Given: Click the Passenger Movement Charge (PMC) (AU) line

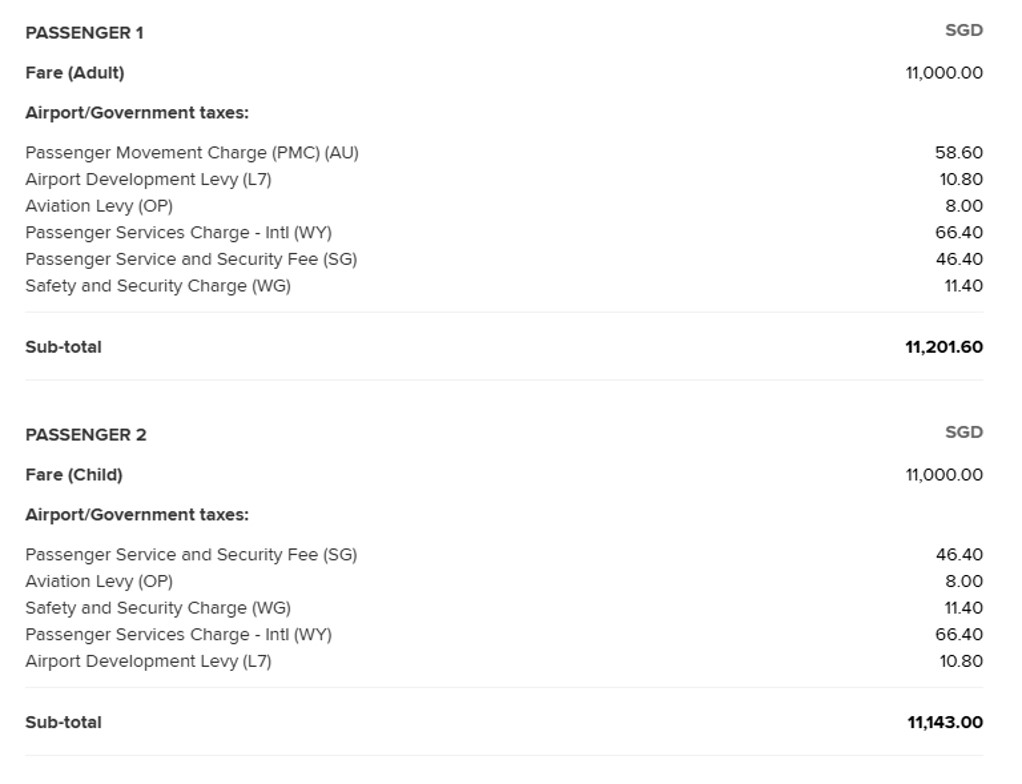Looking at the screenshot, I should (191, 153).
